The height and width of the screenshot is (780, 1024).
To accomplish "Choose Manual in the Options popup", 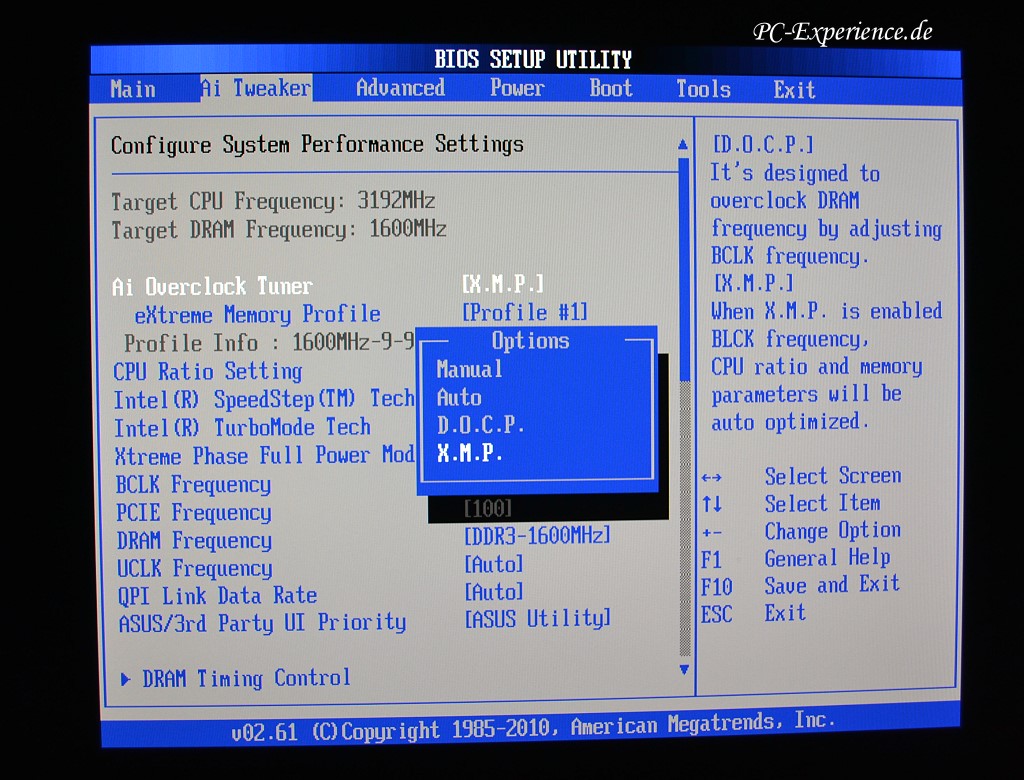I will pyautogui.click(x=470, y=369).
